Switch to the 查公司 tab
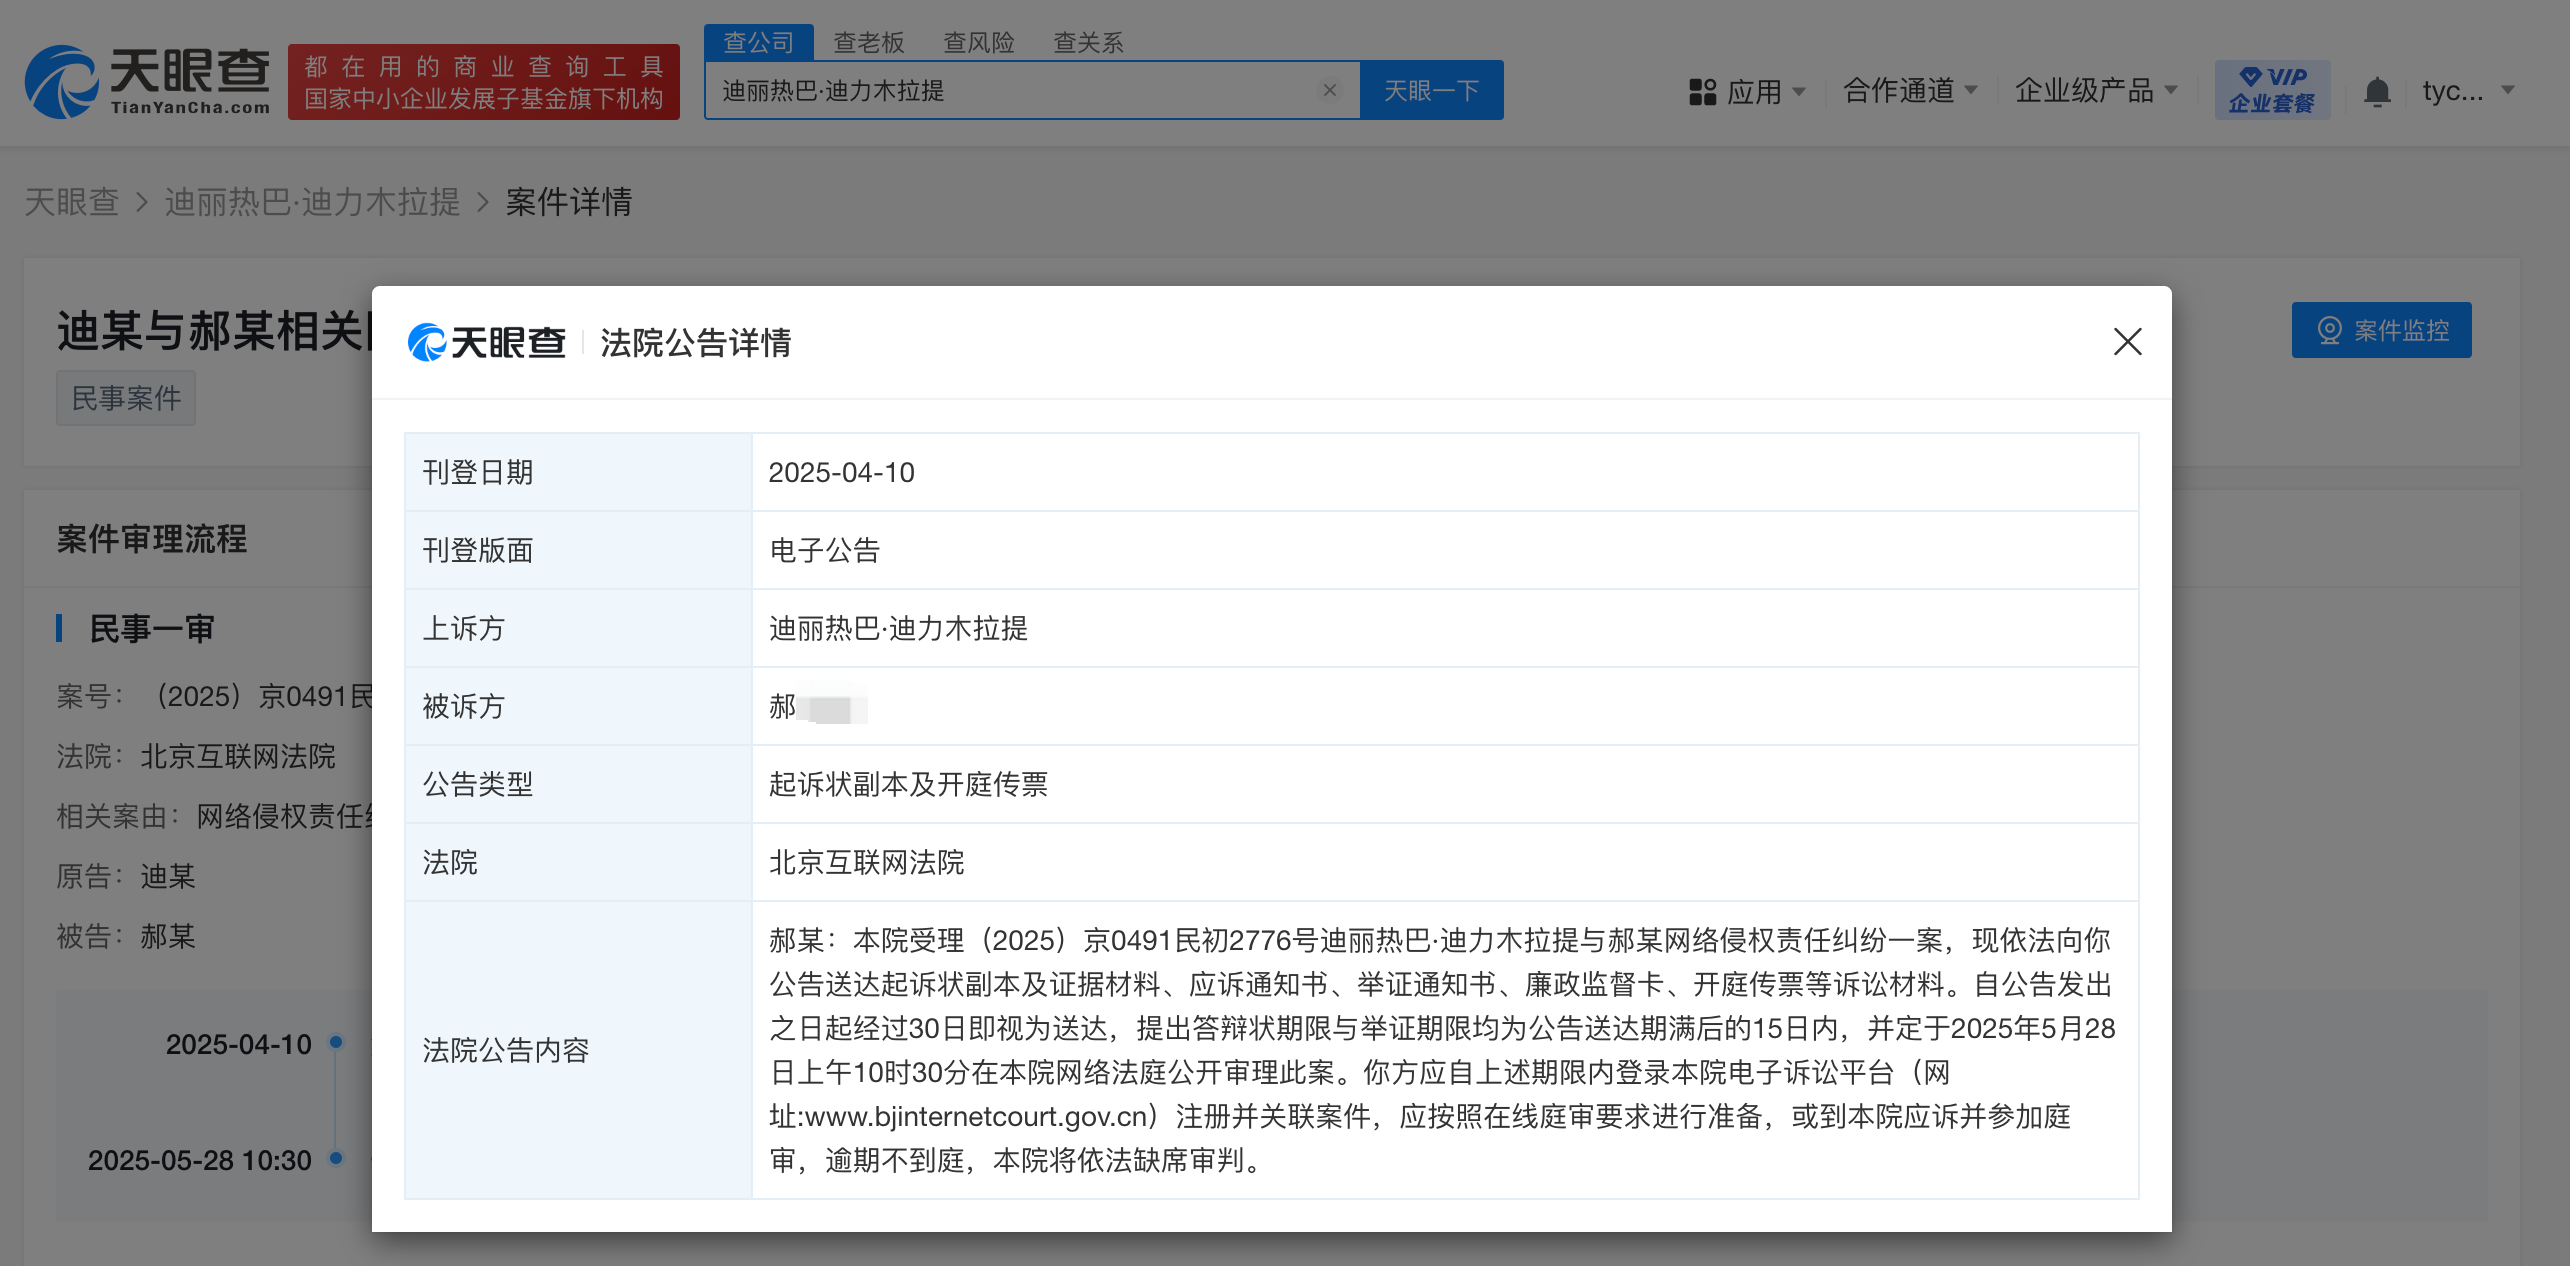 (x=758, y=42)
